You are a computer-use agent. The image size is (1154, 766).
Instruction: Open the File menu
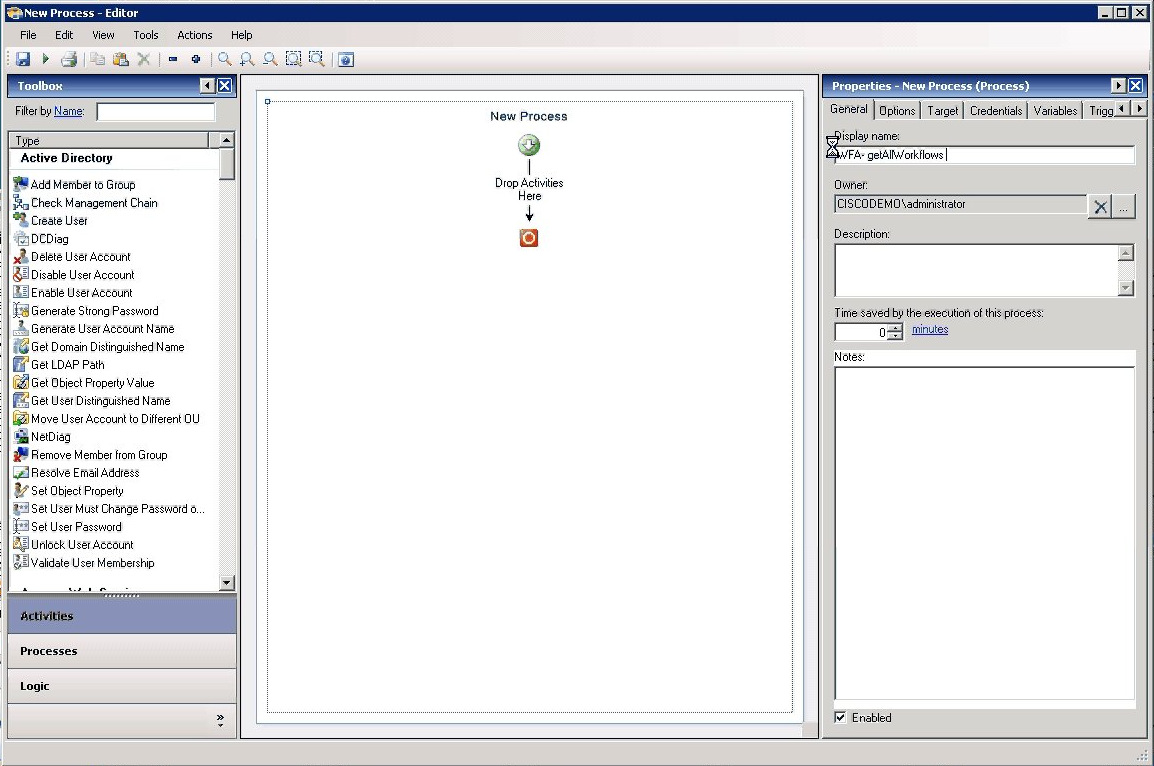(28, 35)
